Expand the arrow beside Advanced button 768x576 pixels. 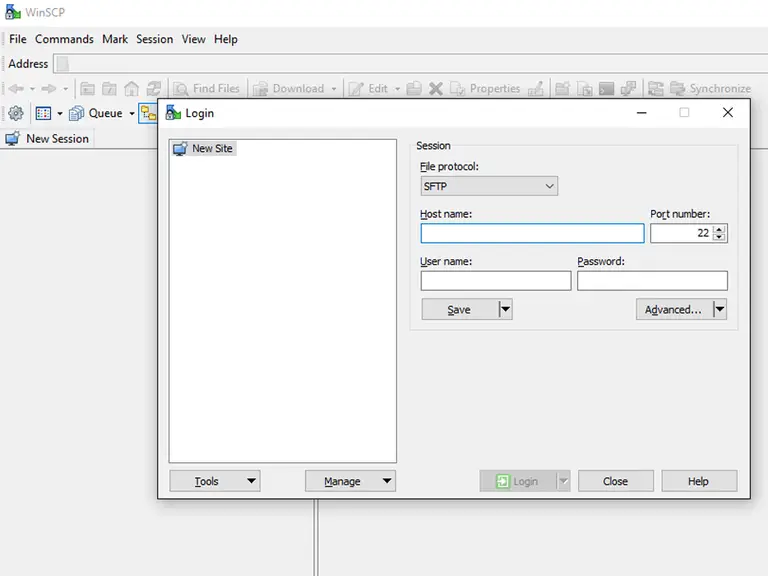click(x=719, y=309)
